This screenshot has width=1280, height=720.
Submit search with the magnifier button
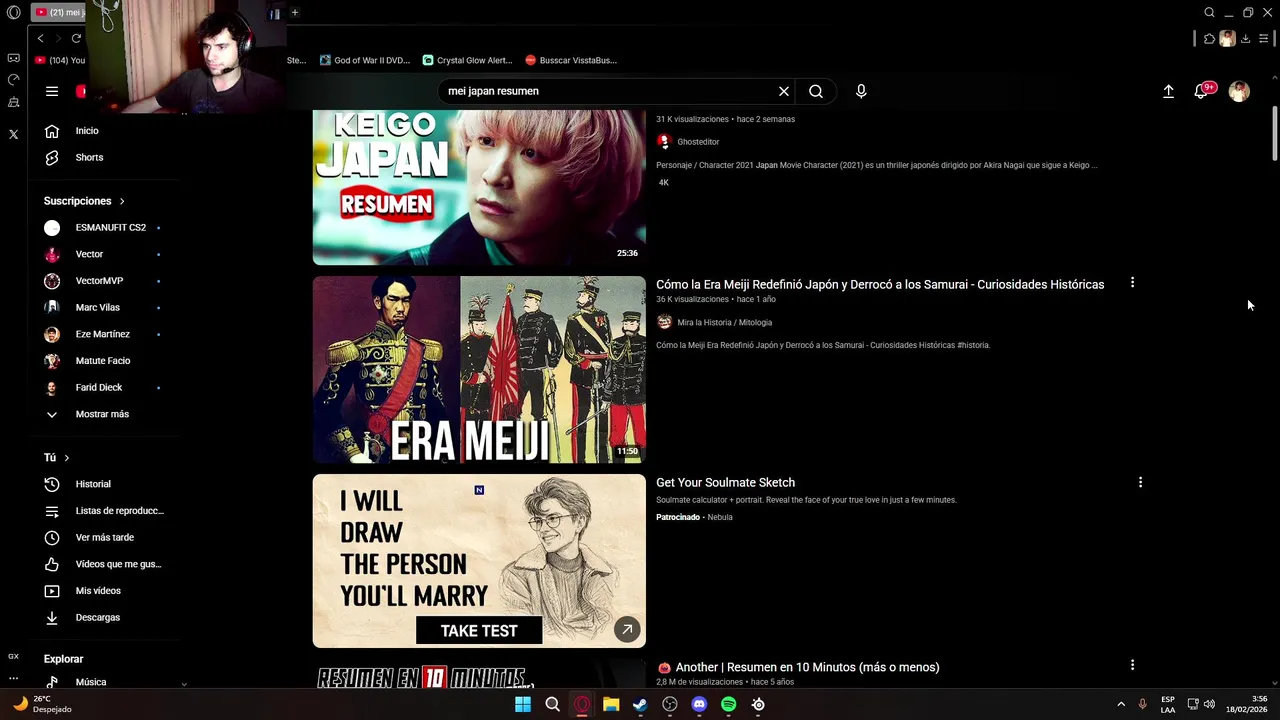[816, 91]
